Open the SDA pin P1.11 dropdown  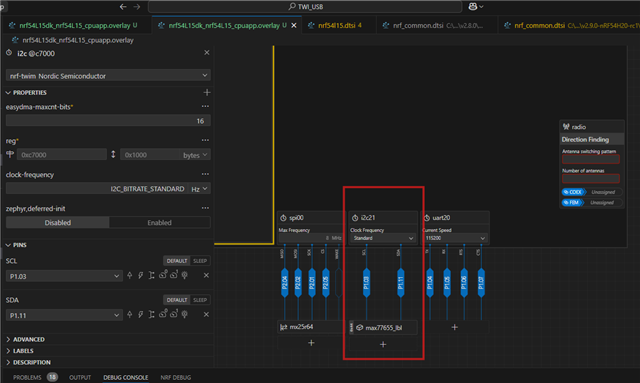[x=64, y=316]
